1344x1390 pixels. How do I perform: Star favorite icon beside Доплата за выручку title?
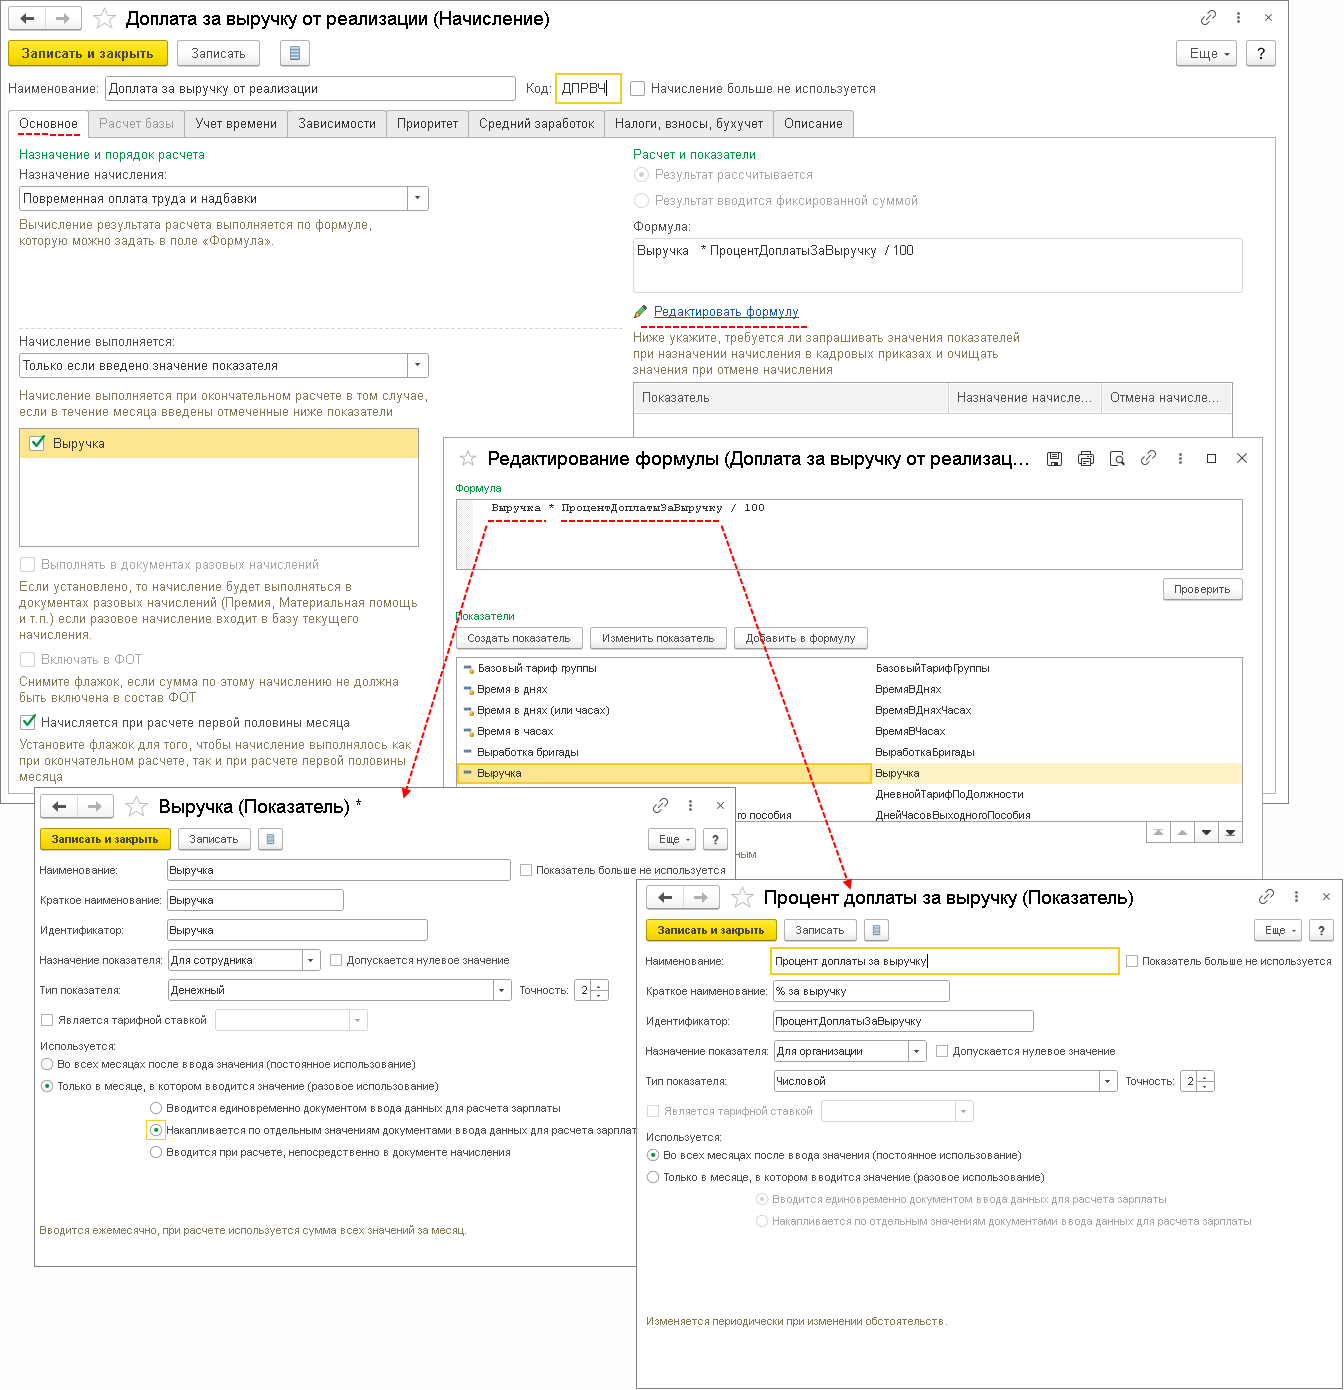pos(104,19)
